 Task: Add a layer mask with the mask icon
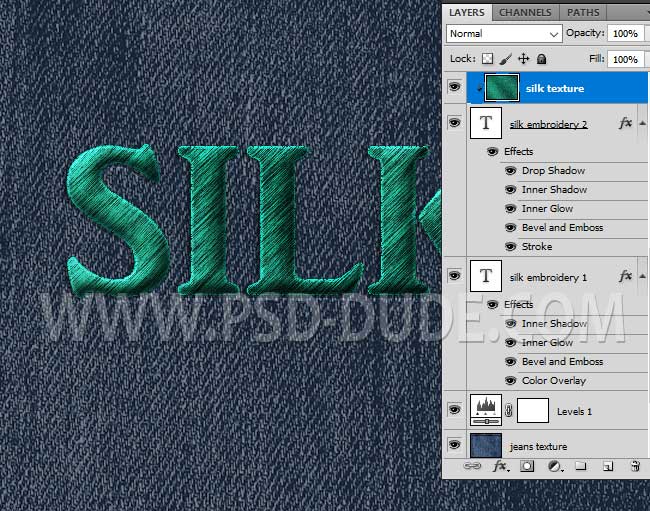[x=527, y=466]
